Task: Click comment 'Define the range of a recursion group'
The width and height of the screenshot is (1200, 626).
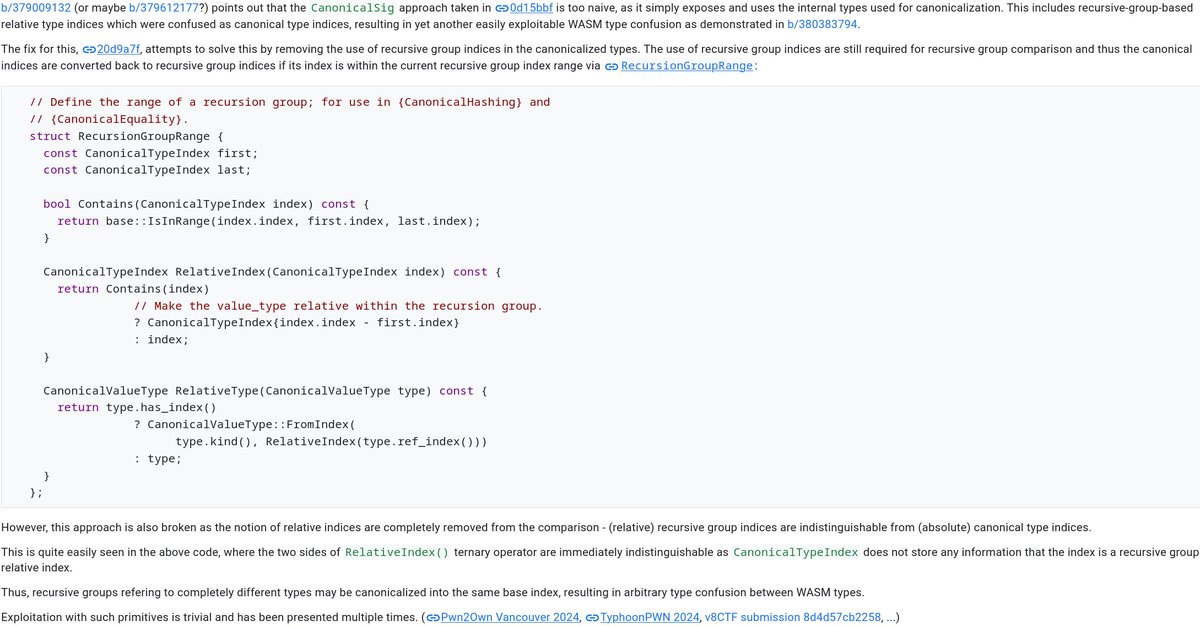Action: click(290, 102)
